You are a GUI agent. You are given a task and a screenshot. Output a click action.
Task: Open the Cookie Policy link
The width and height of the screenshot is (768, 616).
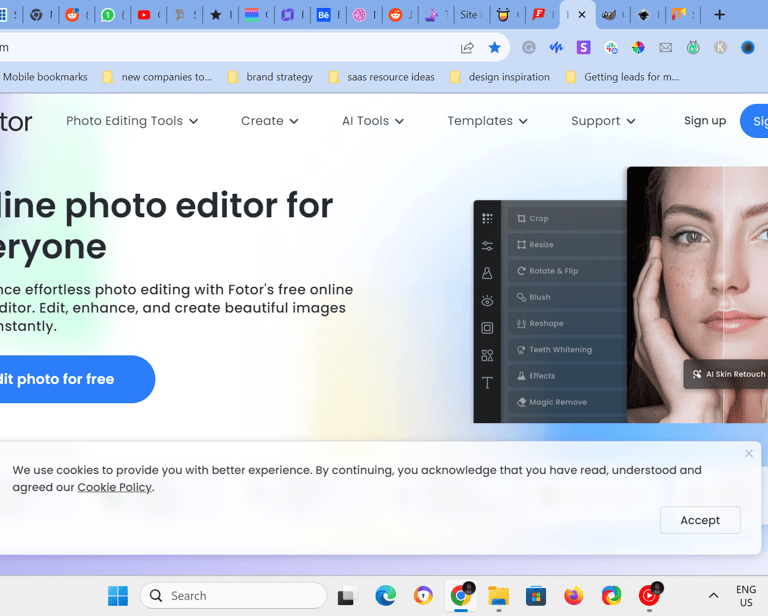tap(115, 487)
